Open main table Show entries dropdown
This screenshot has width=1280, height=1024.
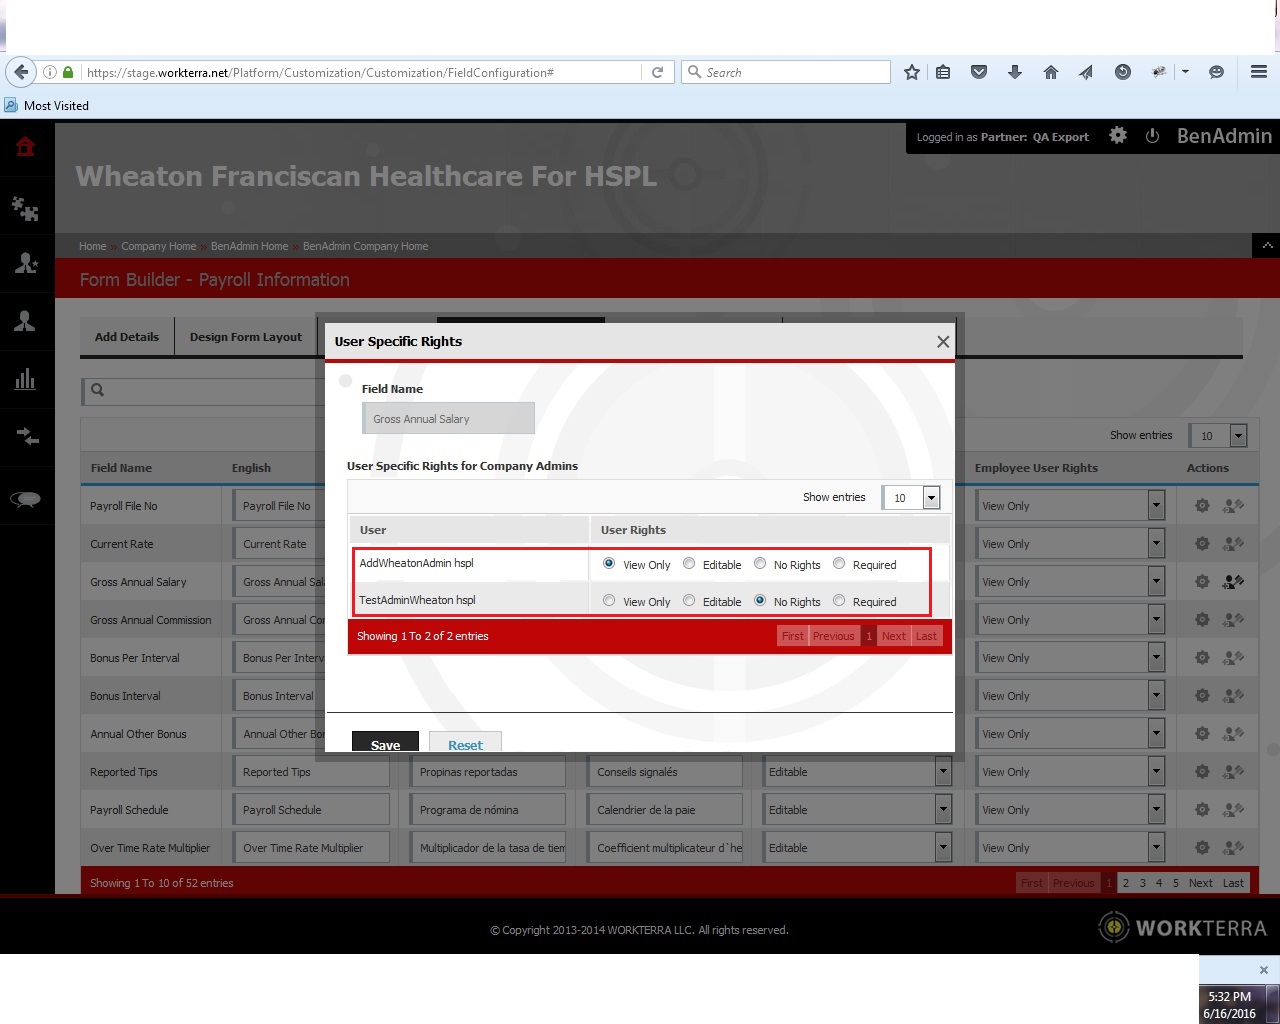point(1218,435)
